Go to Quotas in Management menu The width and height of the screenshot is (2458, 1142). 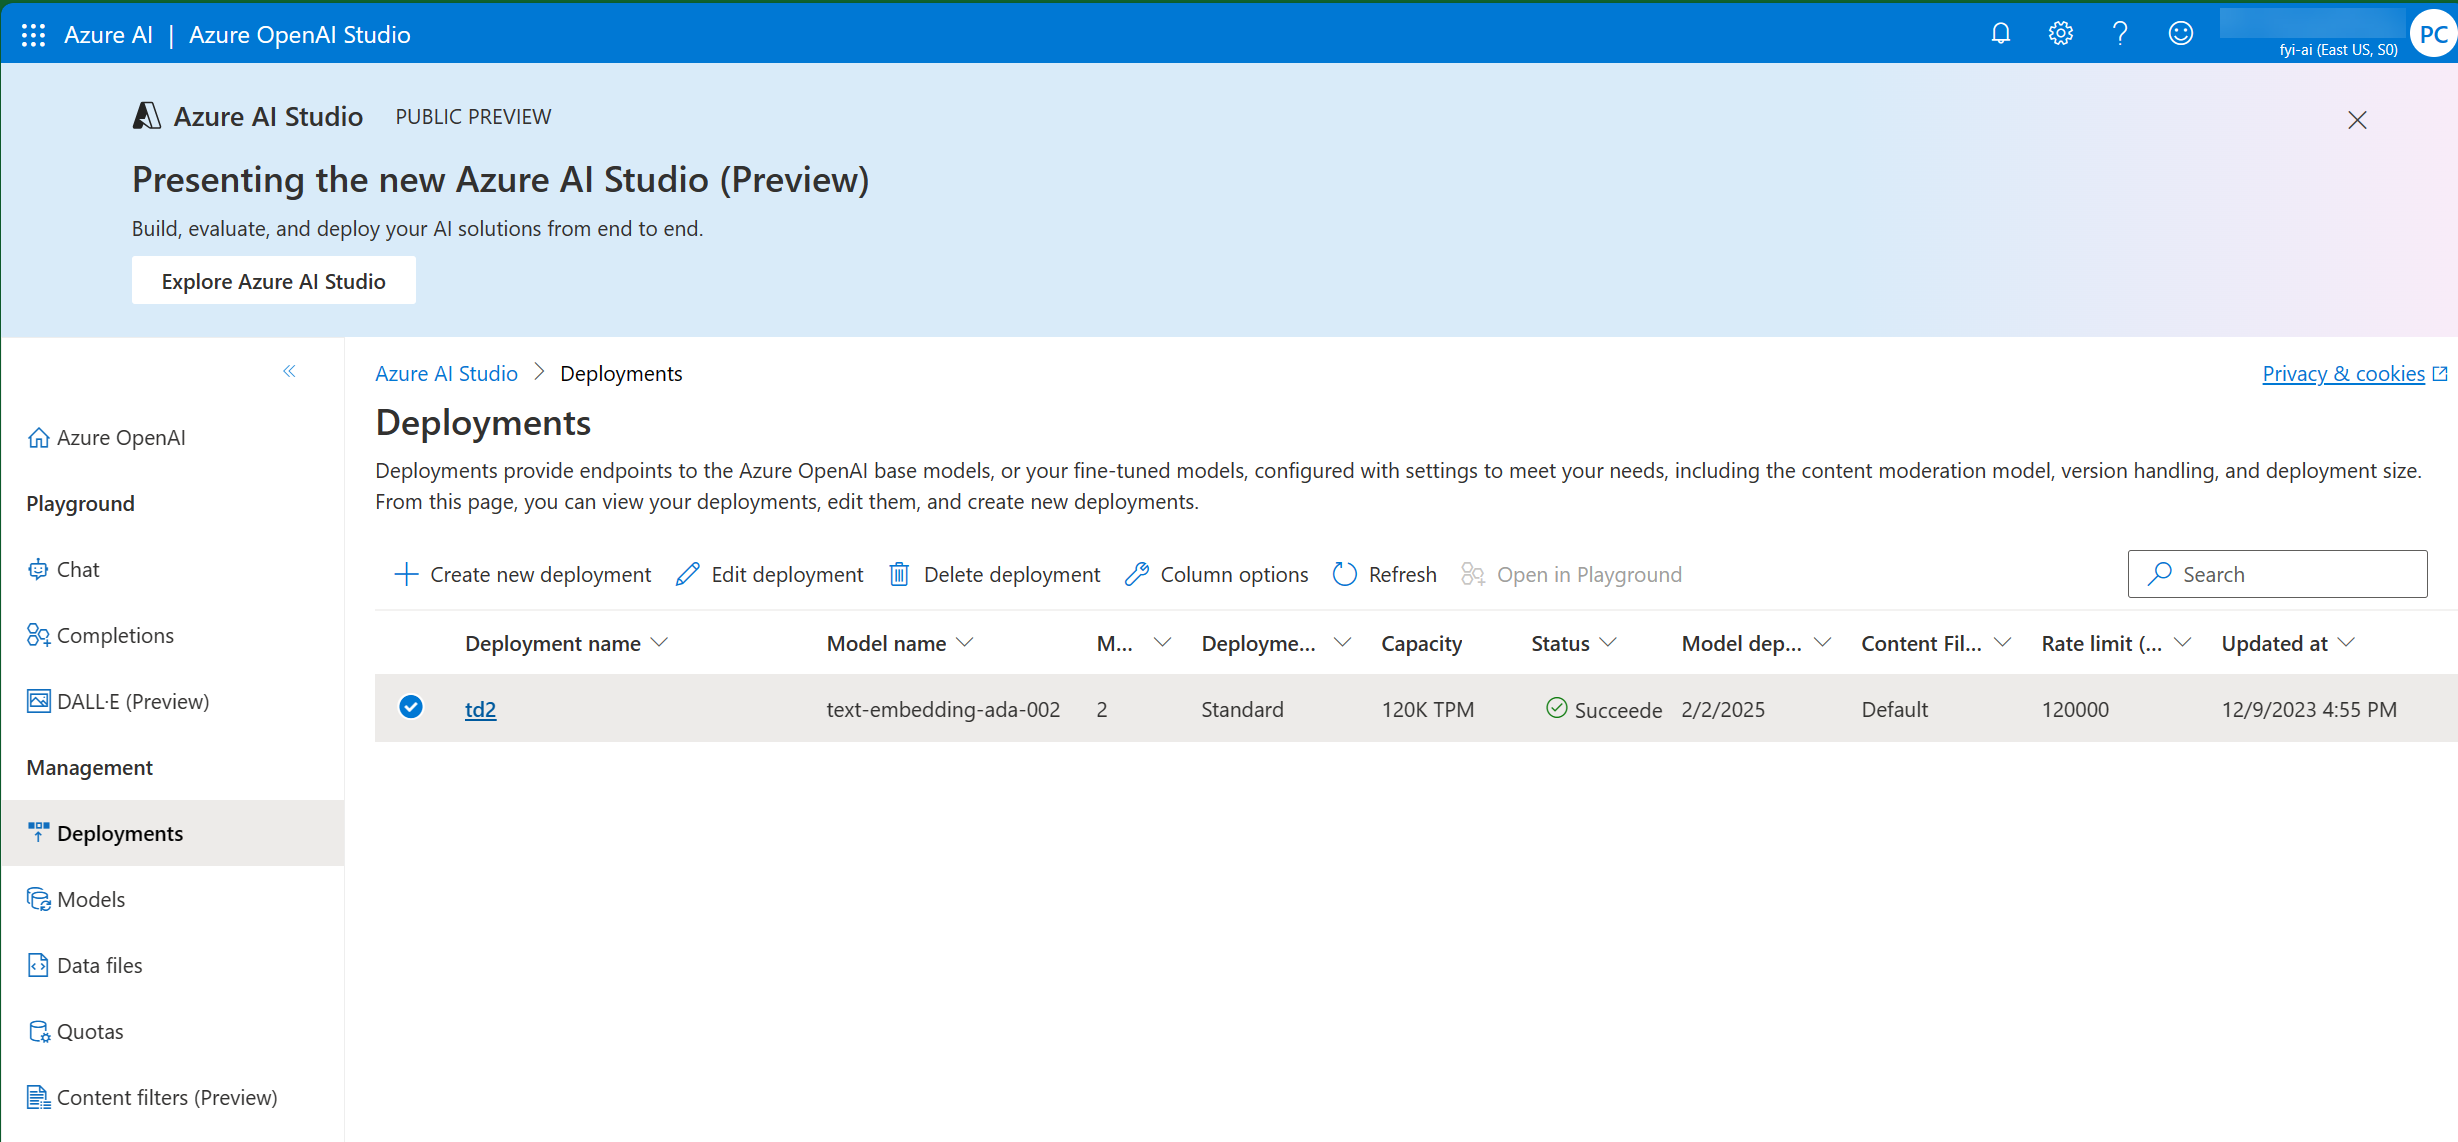pyautogui.click(x=90, y=1031)
